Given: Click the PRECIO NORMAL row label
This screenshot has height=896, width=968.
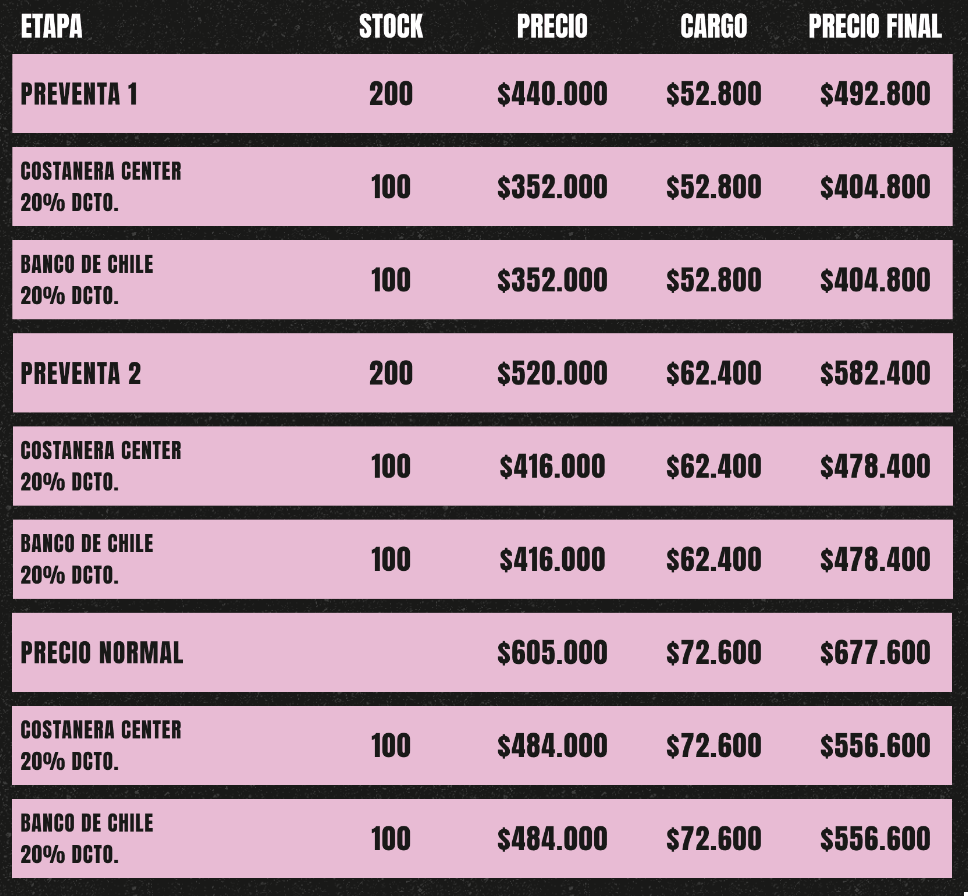Looking at the screenshot, I should 102,653.
